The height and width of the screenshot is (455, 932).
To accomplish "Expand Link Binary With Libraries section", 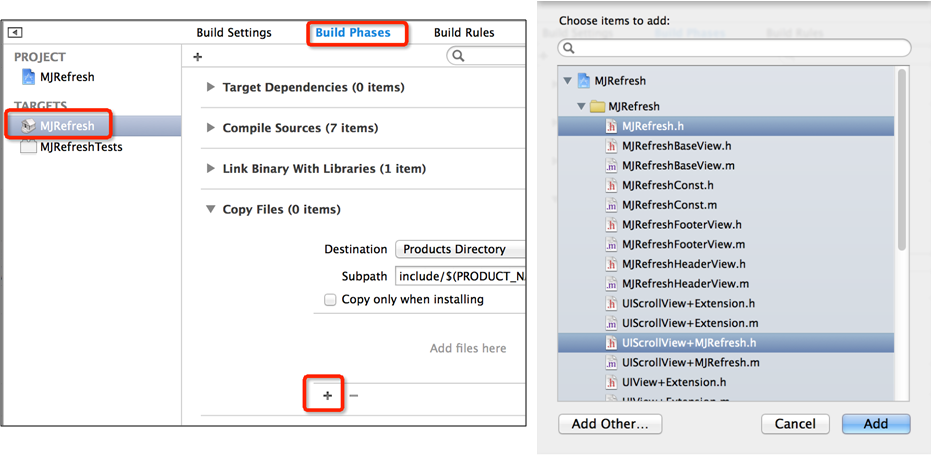I will [x=210, y=168].
